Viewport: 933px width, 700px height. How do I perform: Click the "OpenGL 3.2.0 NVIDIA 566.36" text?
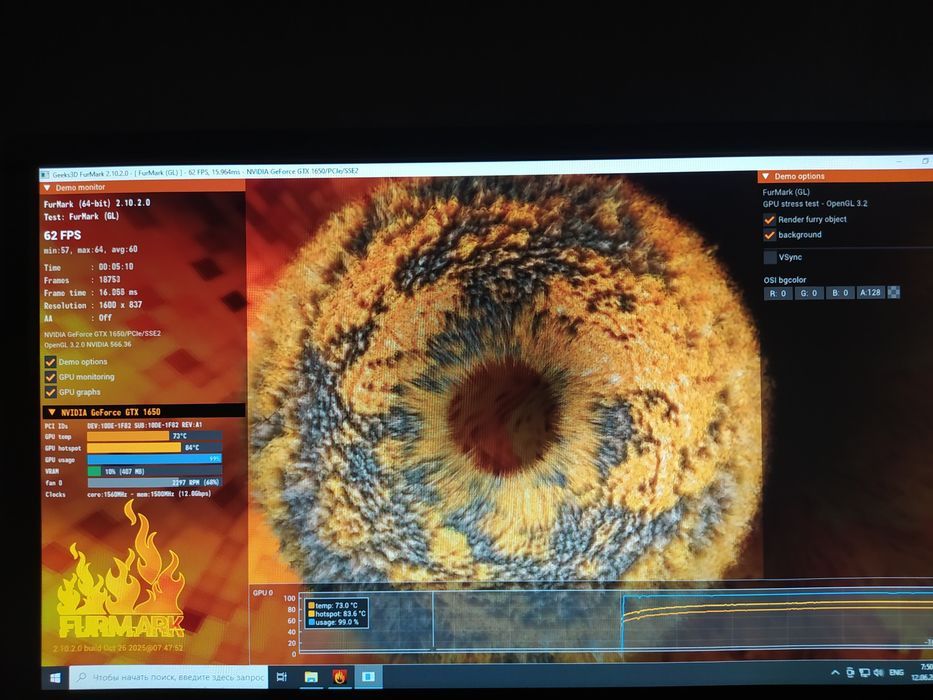pyautogui.click(x=87, y=345)
